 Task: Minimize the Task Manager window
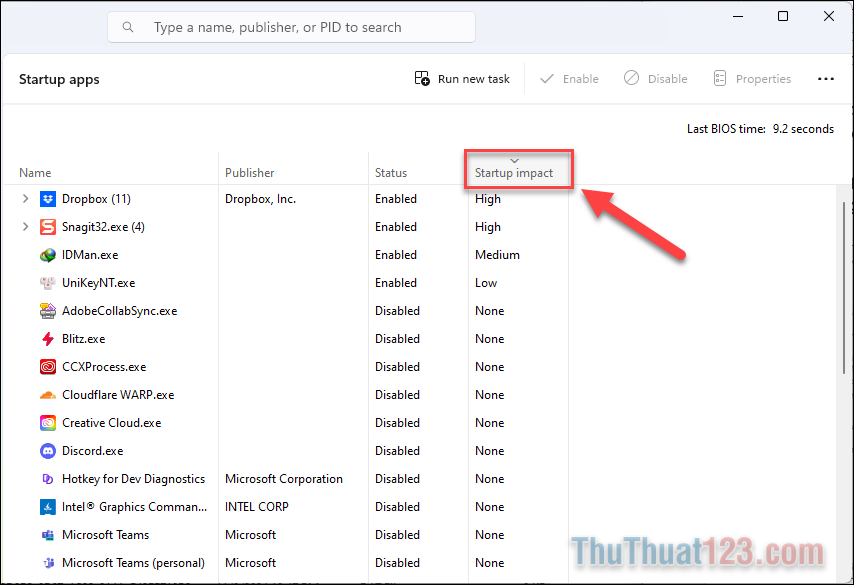pyautogui.click(x=738, y=16)
